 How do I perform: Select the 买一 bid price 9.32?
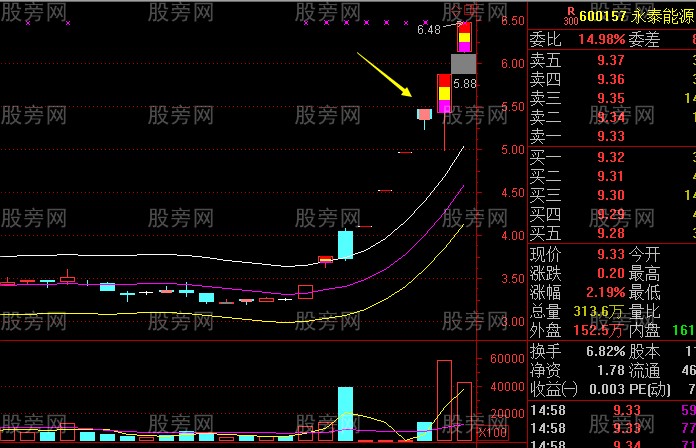pyautogui.click(x=611, y=157)
